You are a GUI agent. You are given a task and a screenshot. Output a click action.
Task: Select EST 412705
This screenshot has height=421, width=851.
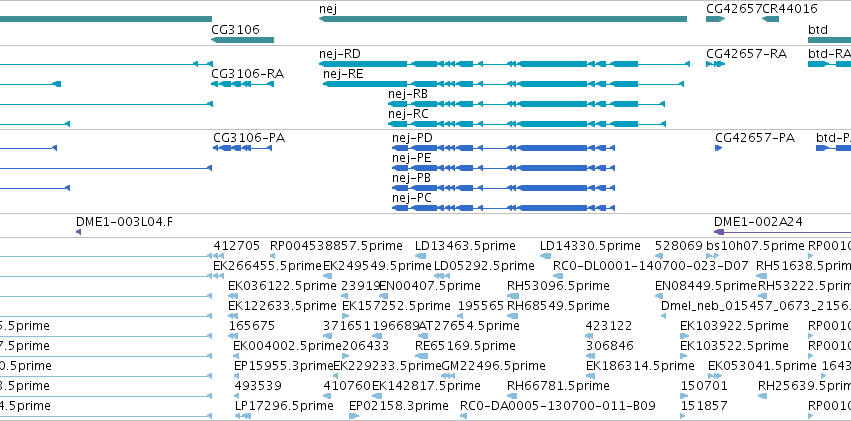(237, 246)
